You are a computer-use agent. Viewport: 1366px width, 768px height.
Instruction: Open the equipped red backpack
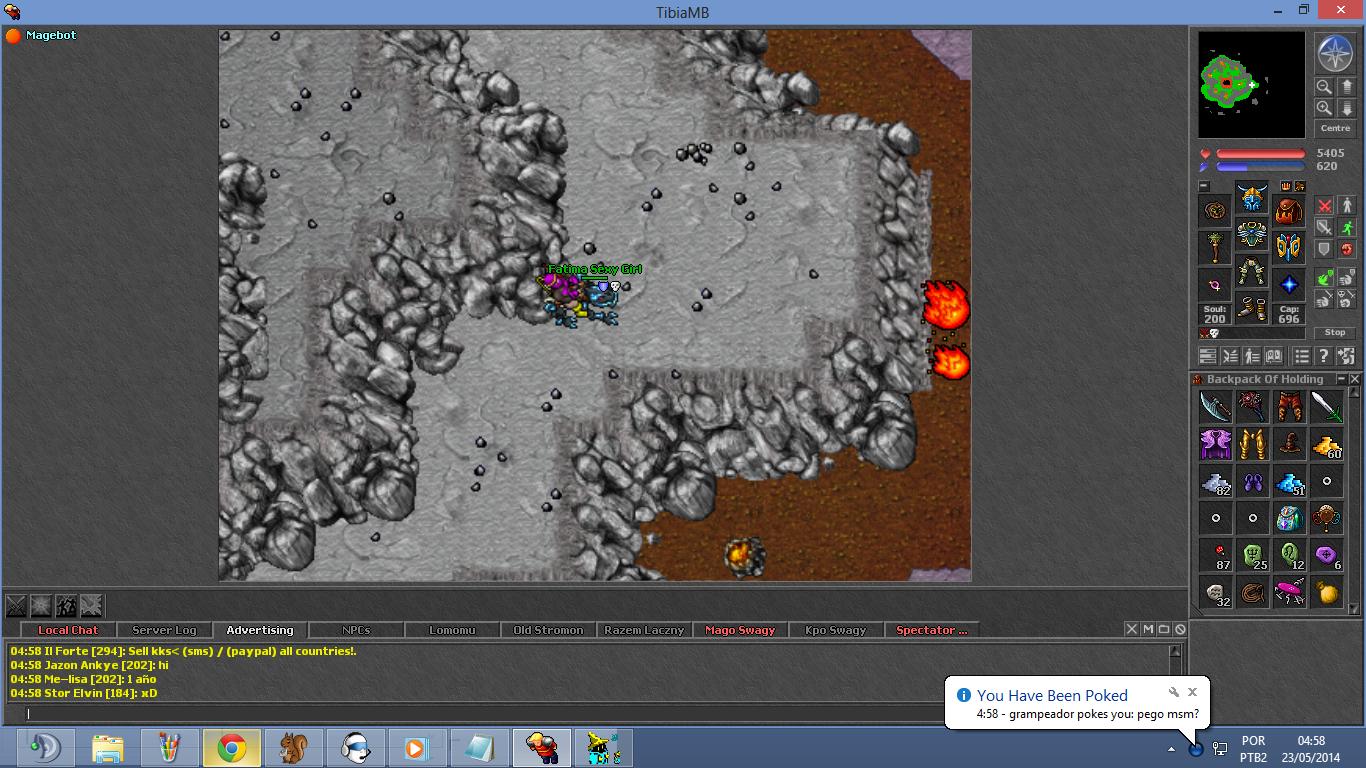[1289, 211]
